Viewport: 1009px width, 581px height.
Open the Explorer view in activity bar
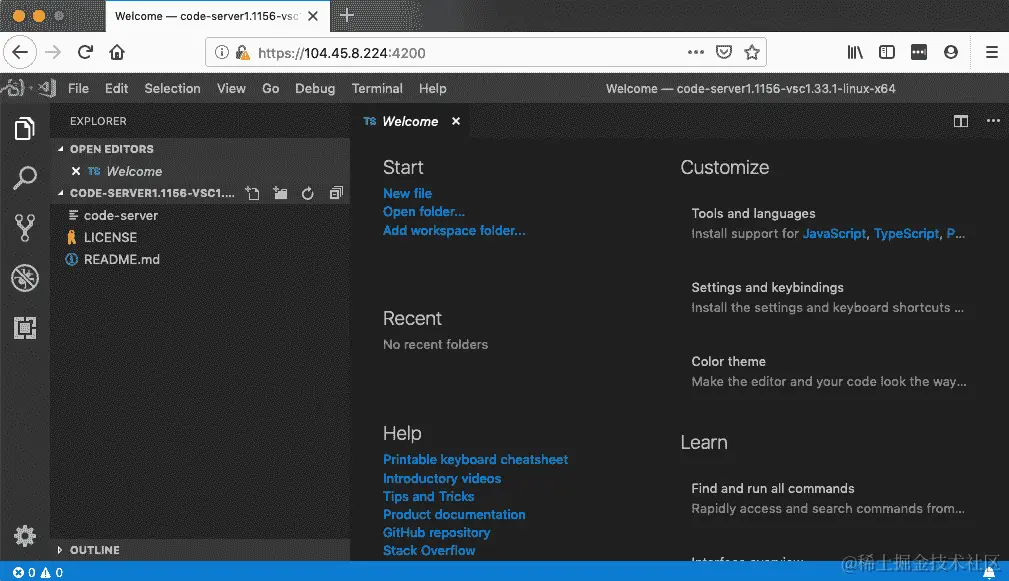tap(24, 129)
